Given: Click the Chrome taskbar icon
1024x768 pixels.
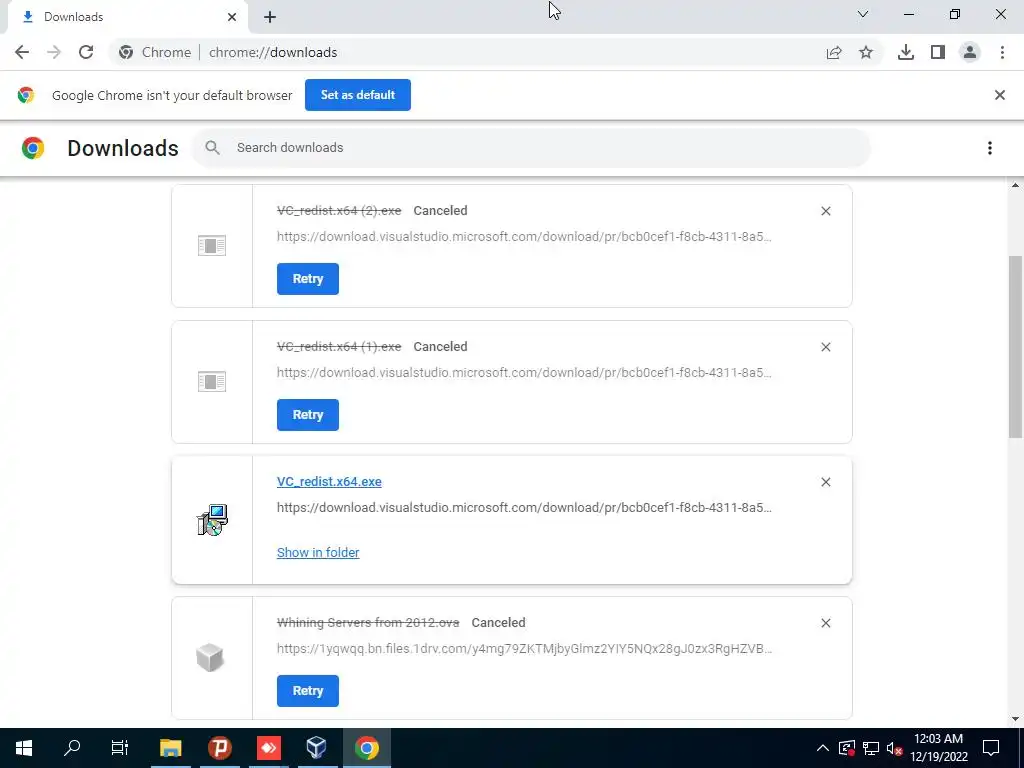Looking at the screenshot, I should [x=366, y=748].
